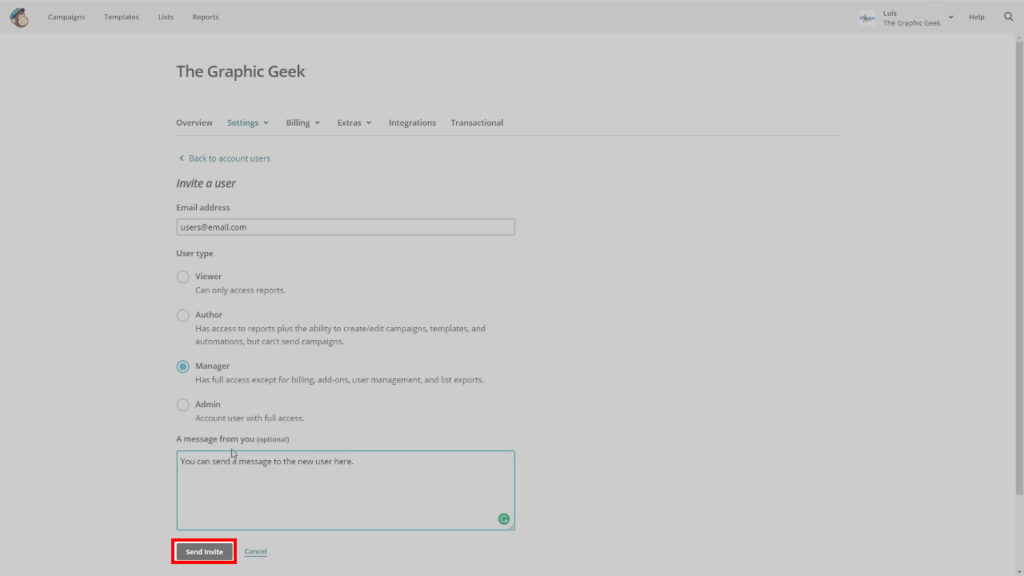Click the User type label
The image size is (1024, 576).
click(x=195, y=253)
